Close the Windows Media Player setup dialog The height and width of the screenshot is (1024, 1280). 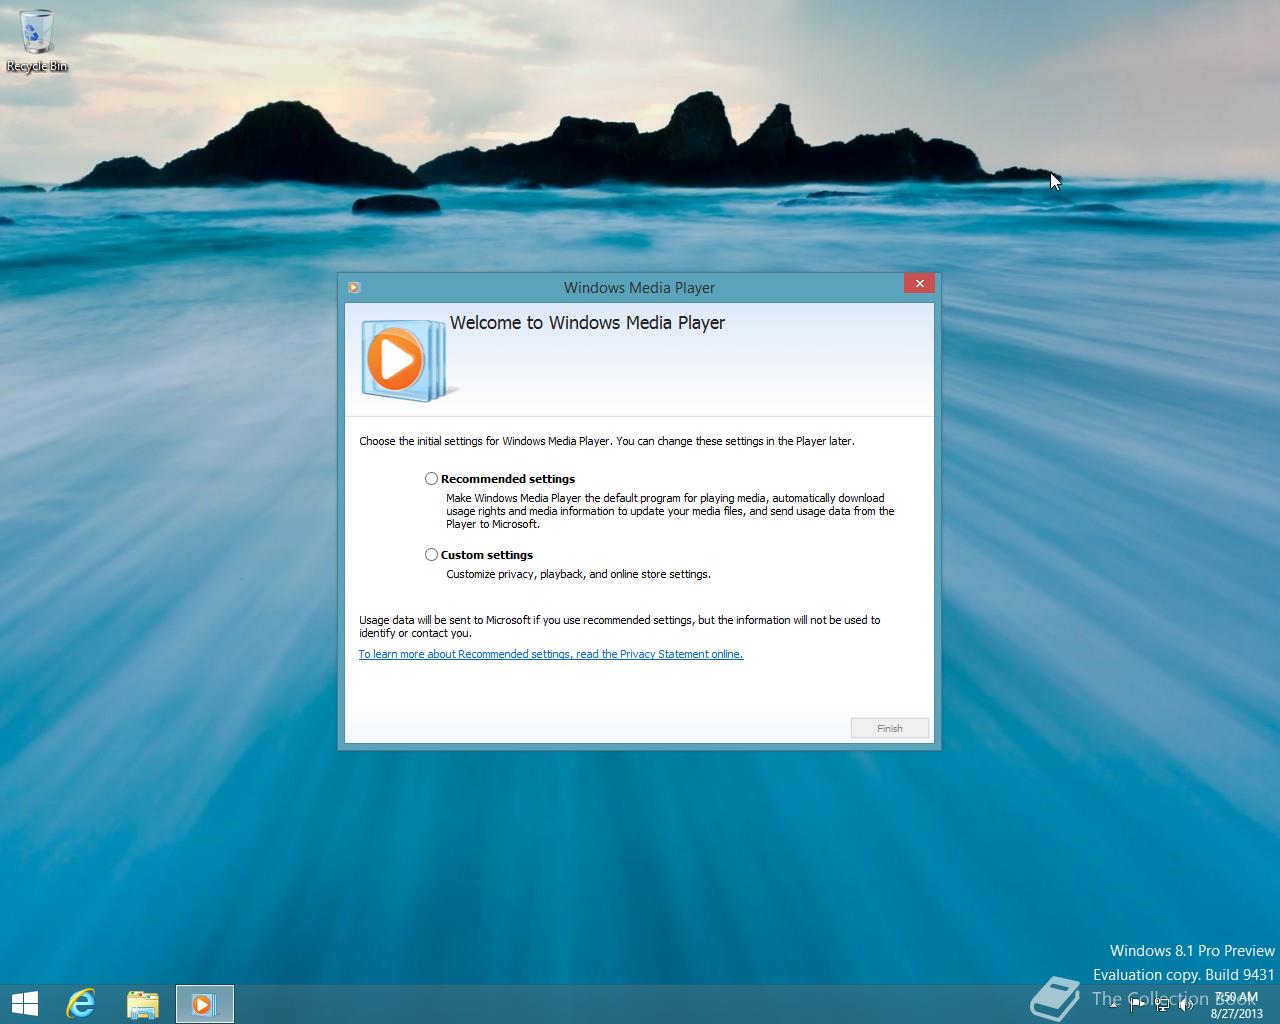(x=919, y=283)
